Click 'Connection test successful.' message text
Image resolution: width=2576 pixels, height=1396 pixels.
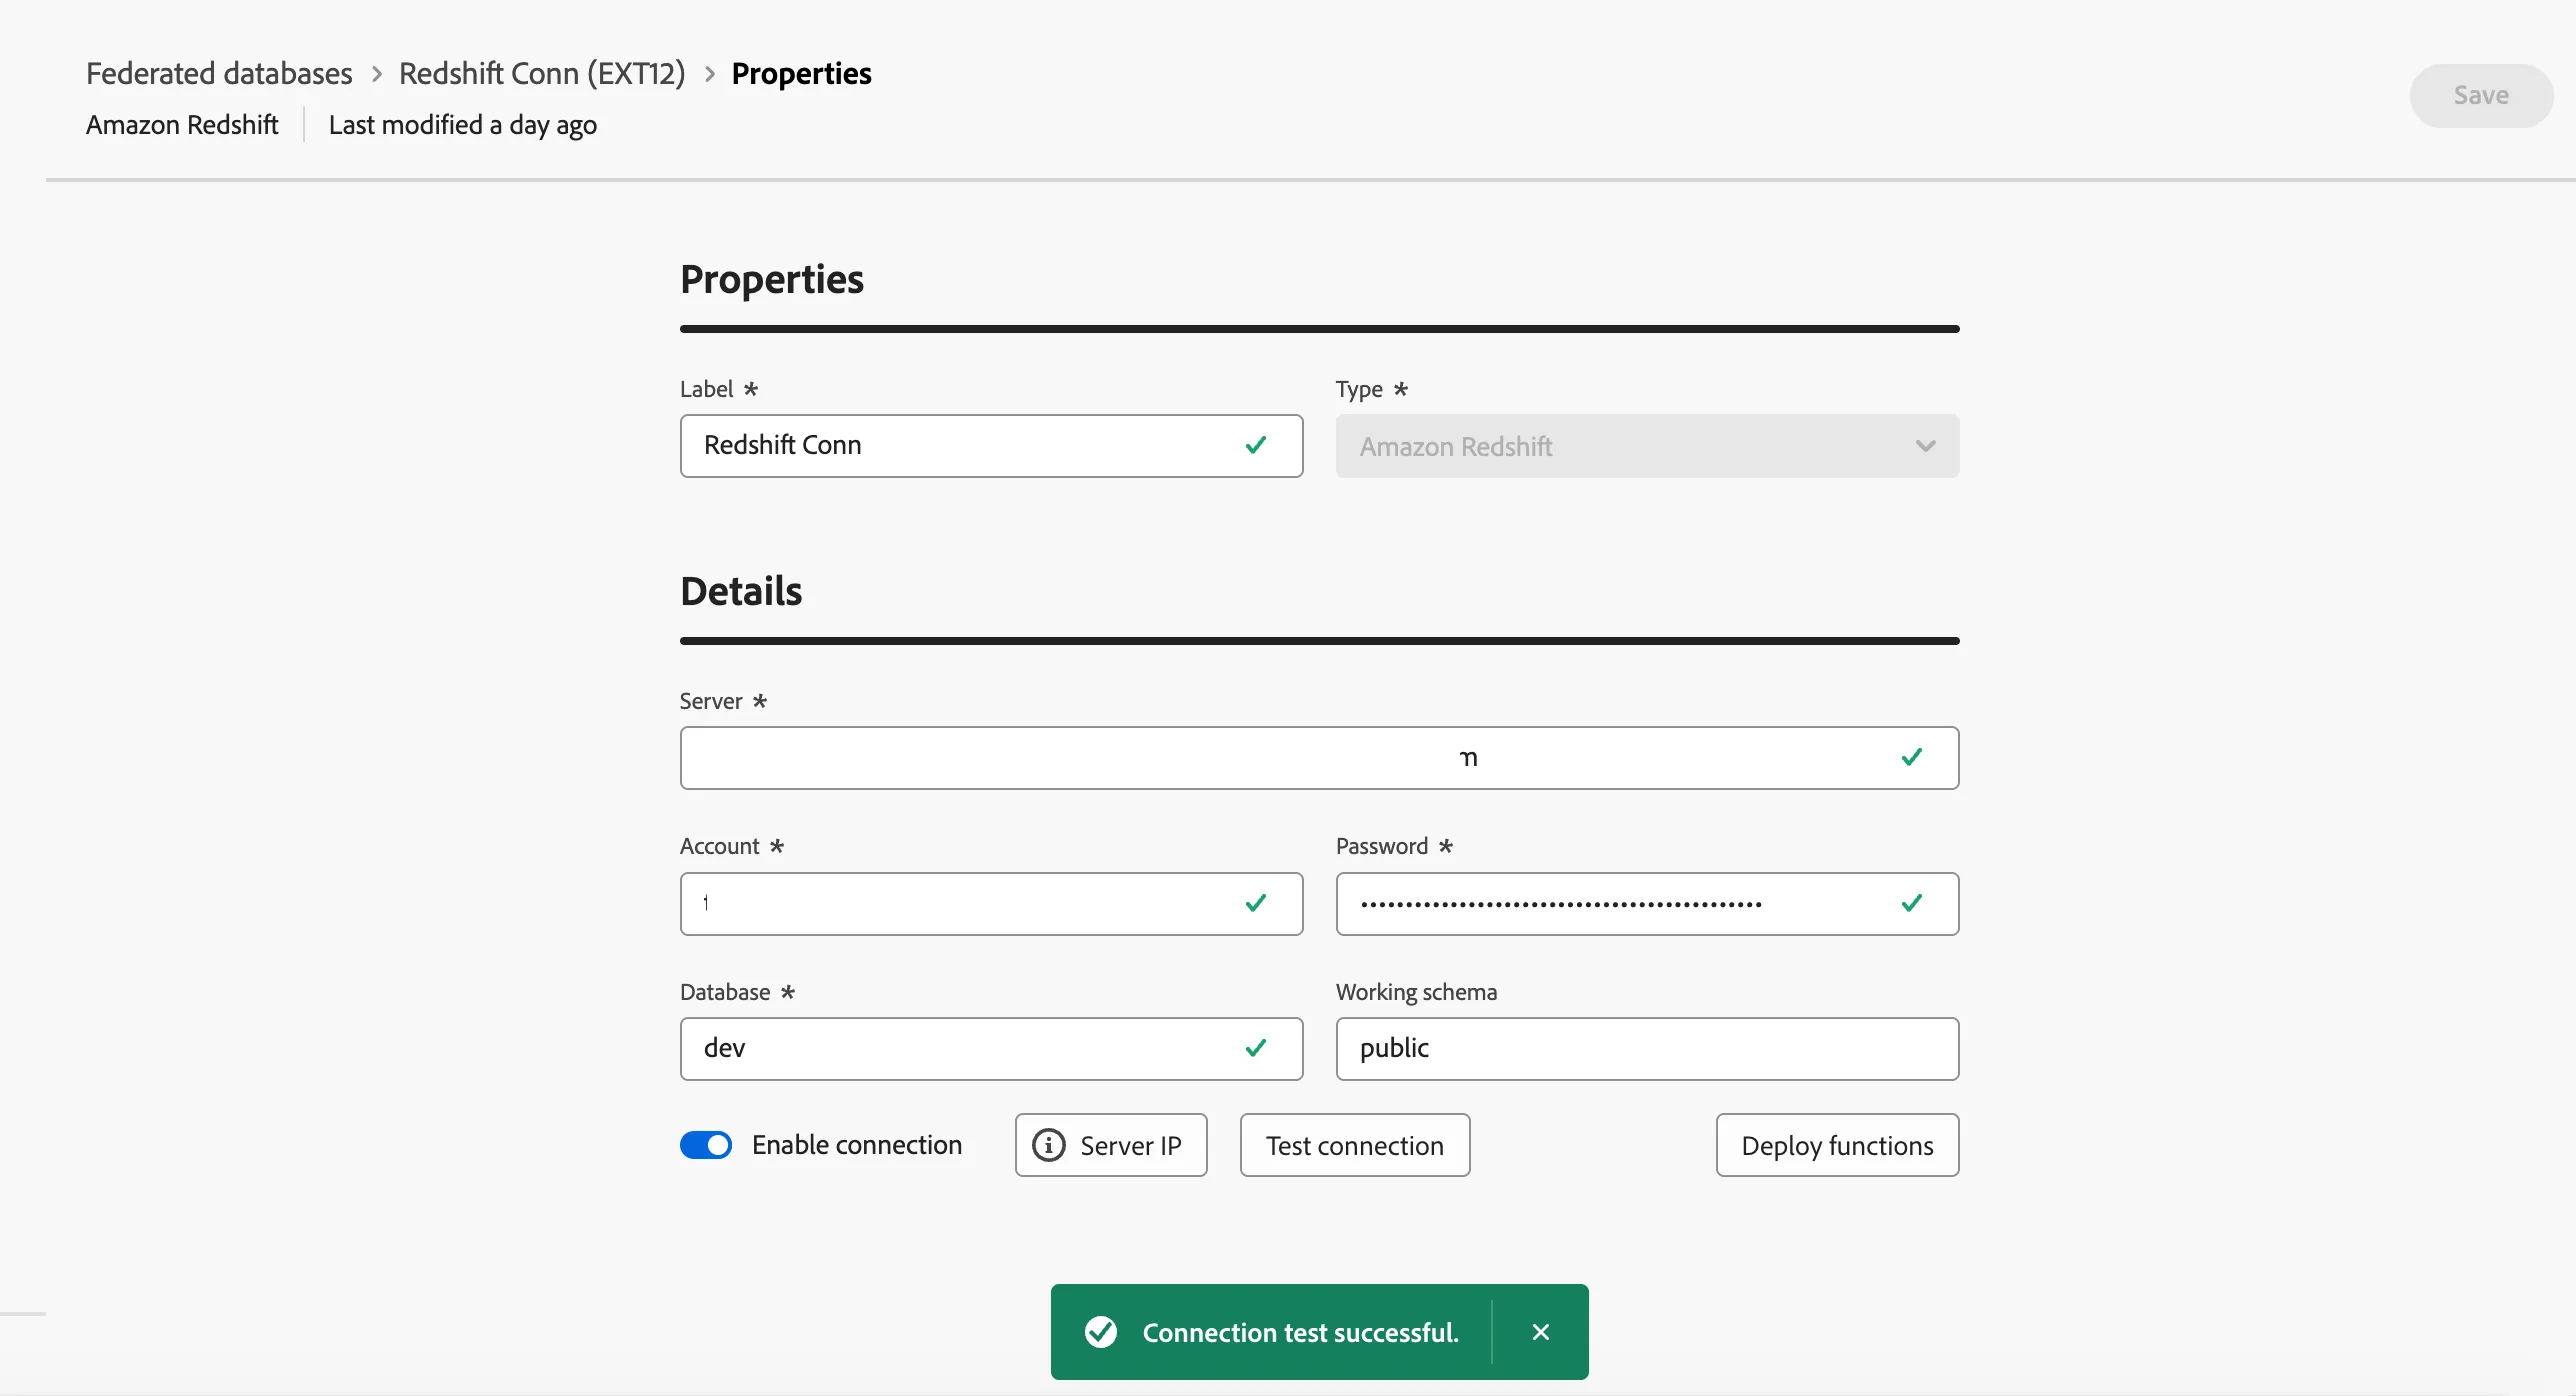[x=1301, y=1332]
